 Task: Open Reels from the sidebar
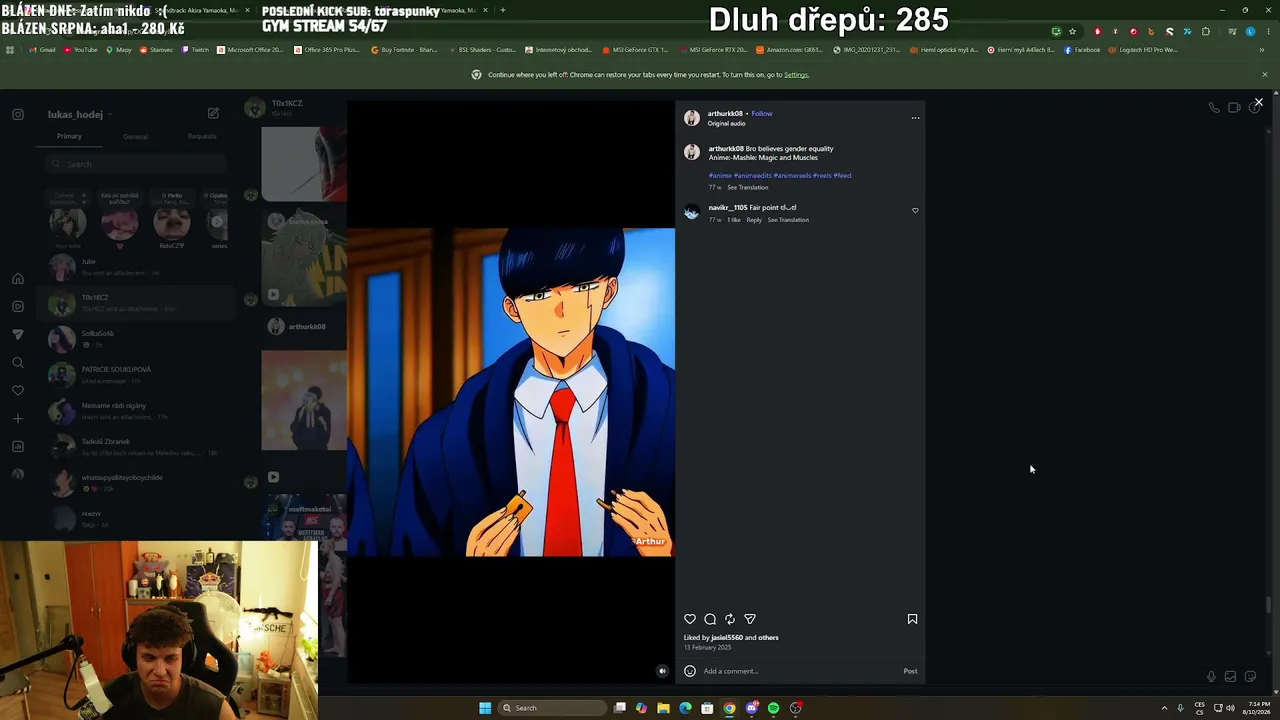pyautogui.click(x=18, y=307)
